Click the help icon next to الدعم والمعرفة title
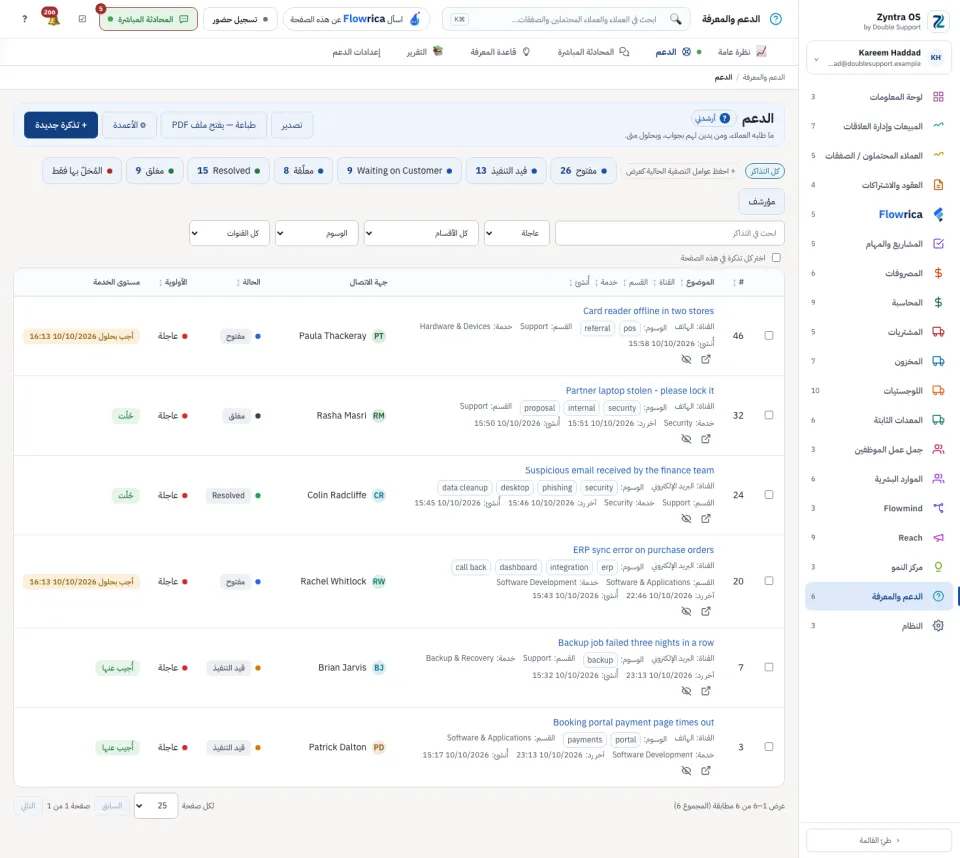 click(776, 19)
